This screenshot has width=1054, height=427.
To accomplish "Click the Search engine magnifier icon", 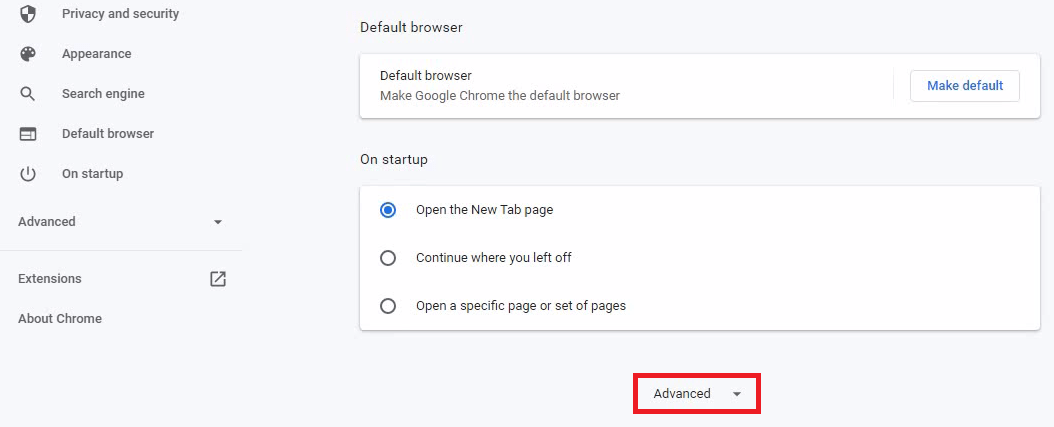I will tap(28, 94).
